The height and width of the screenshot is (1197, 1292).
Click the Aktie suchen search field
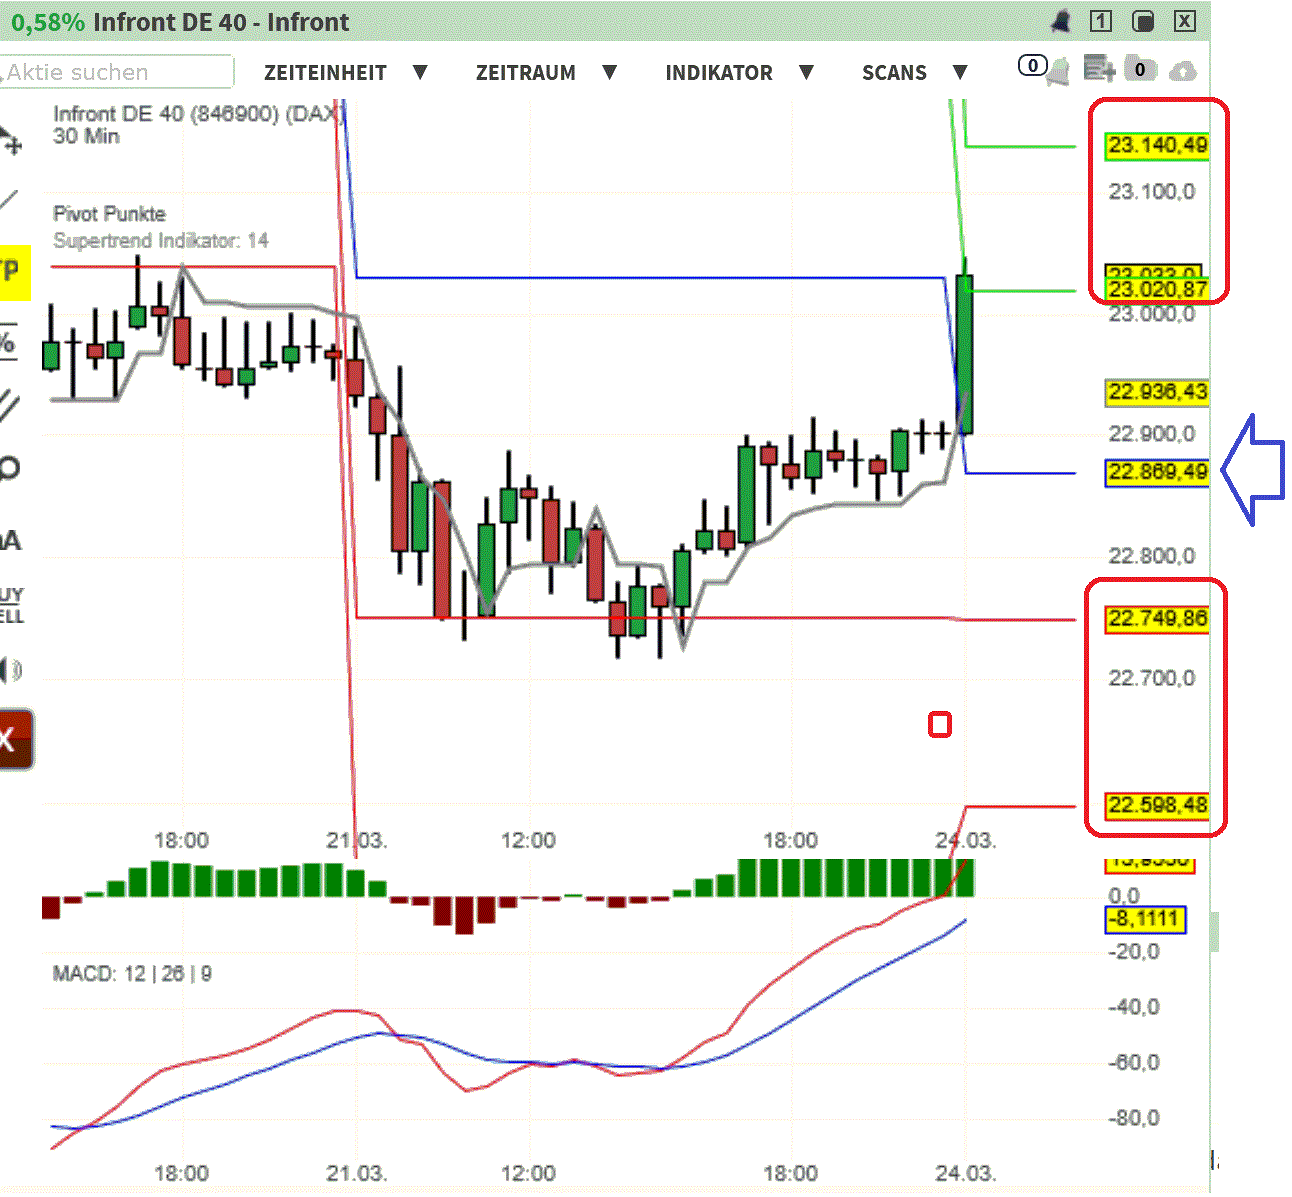pyautogui.click(x=115, y=72)
